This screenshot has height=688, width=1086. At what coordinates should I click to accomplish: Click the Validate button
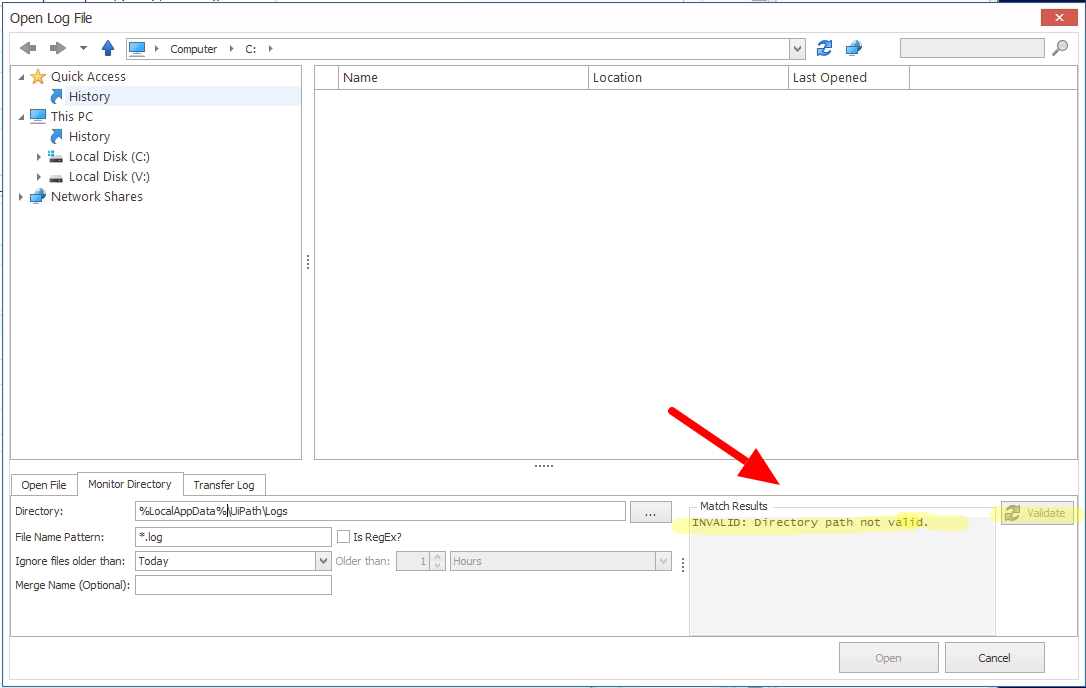pyautogui.click(x=1037, y=513)
